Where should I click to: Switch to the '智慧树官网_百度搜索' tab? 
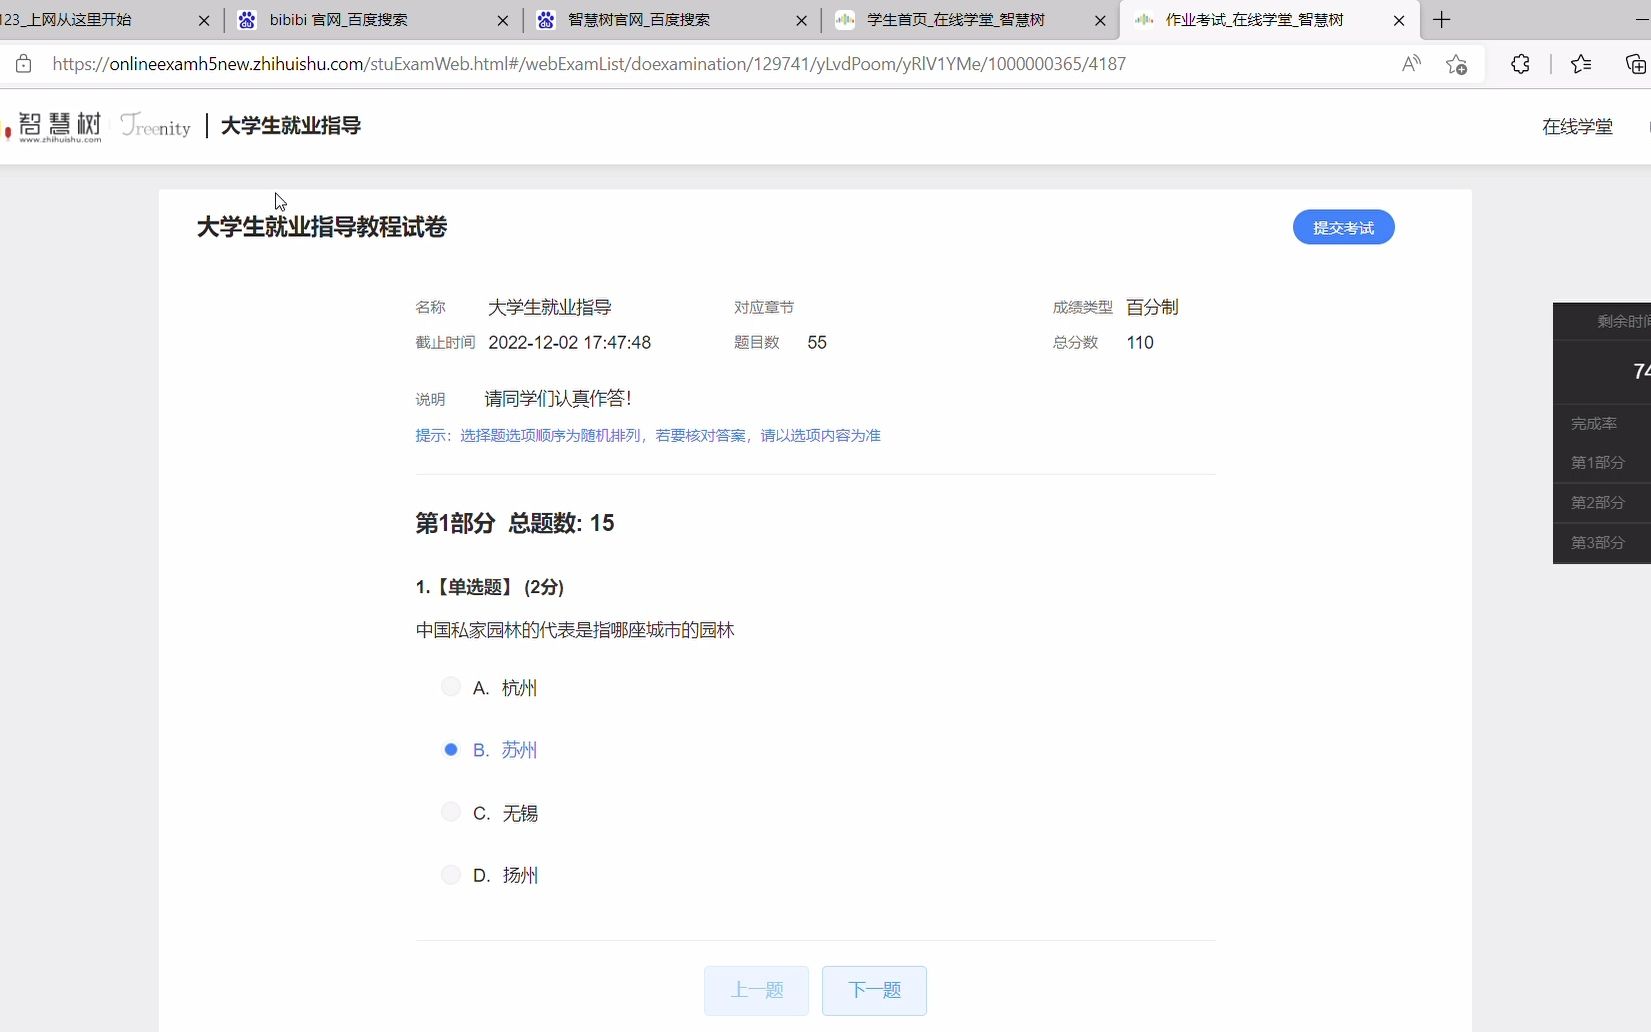click(x=670, y=20)
